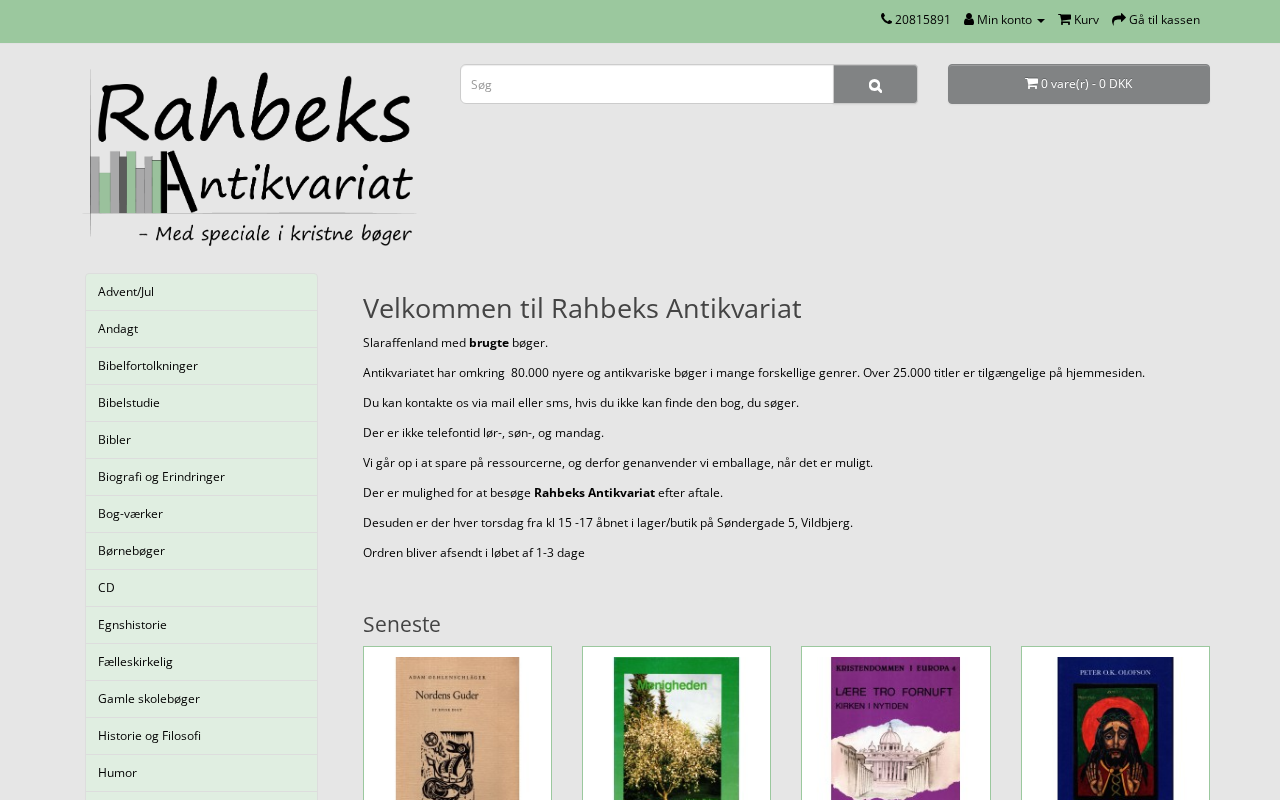Open the green Menigheden book thumbnail
Screen dimensions: 1280x800
(676, 728)
